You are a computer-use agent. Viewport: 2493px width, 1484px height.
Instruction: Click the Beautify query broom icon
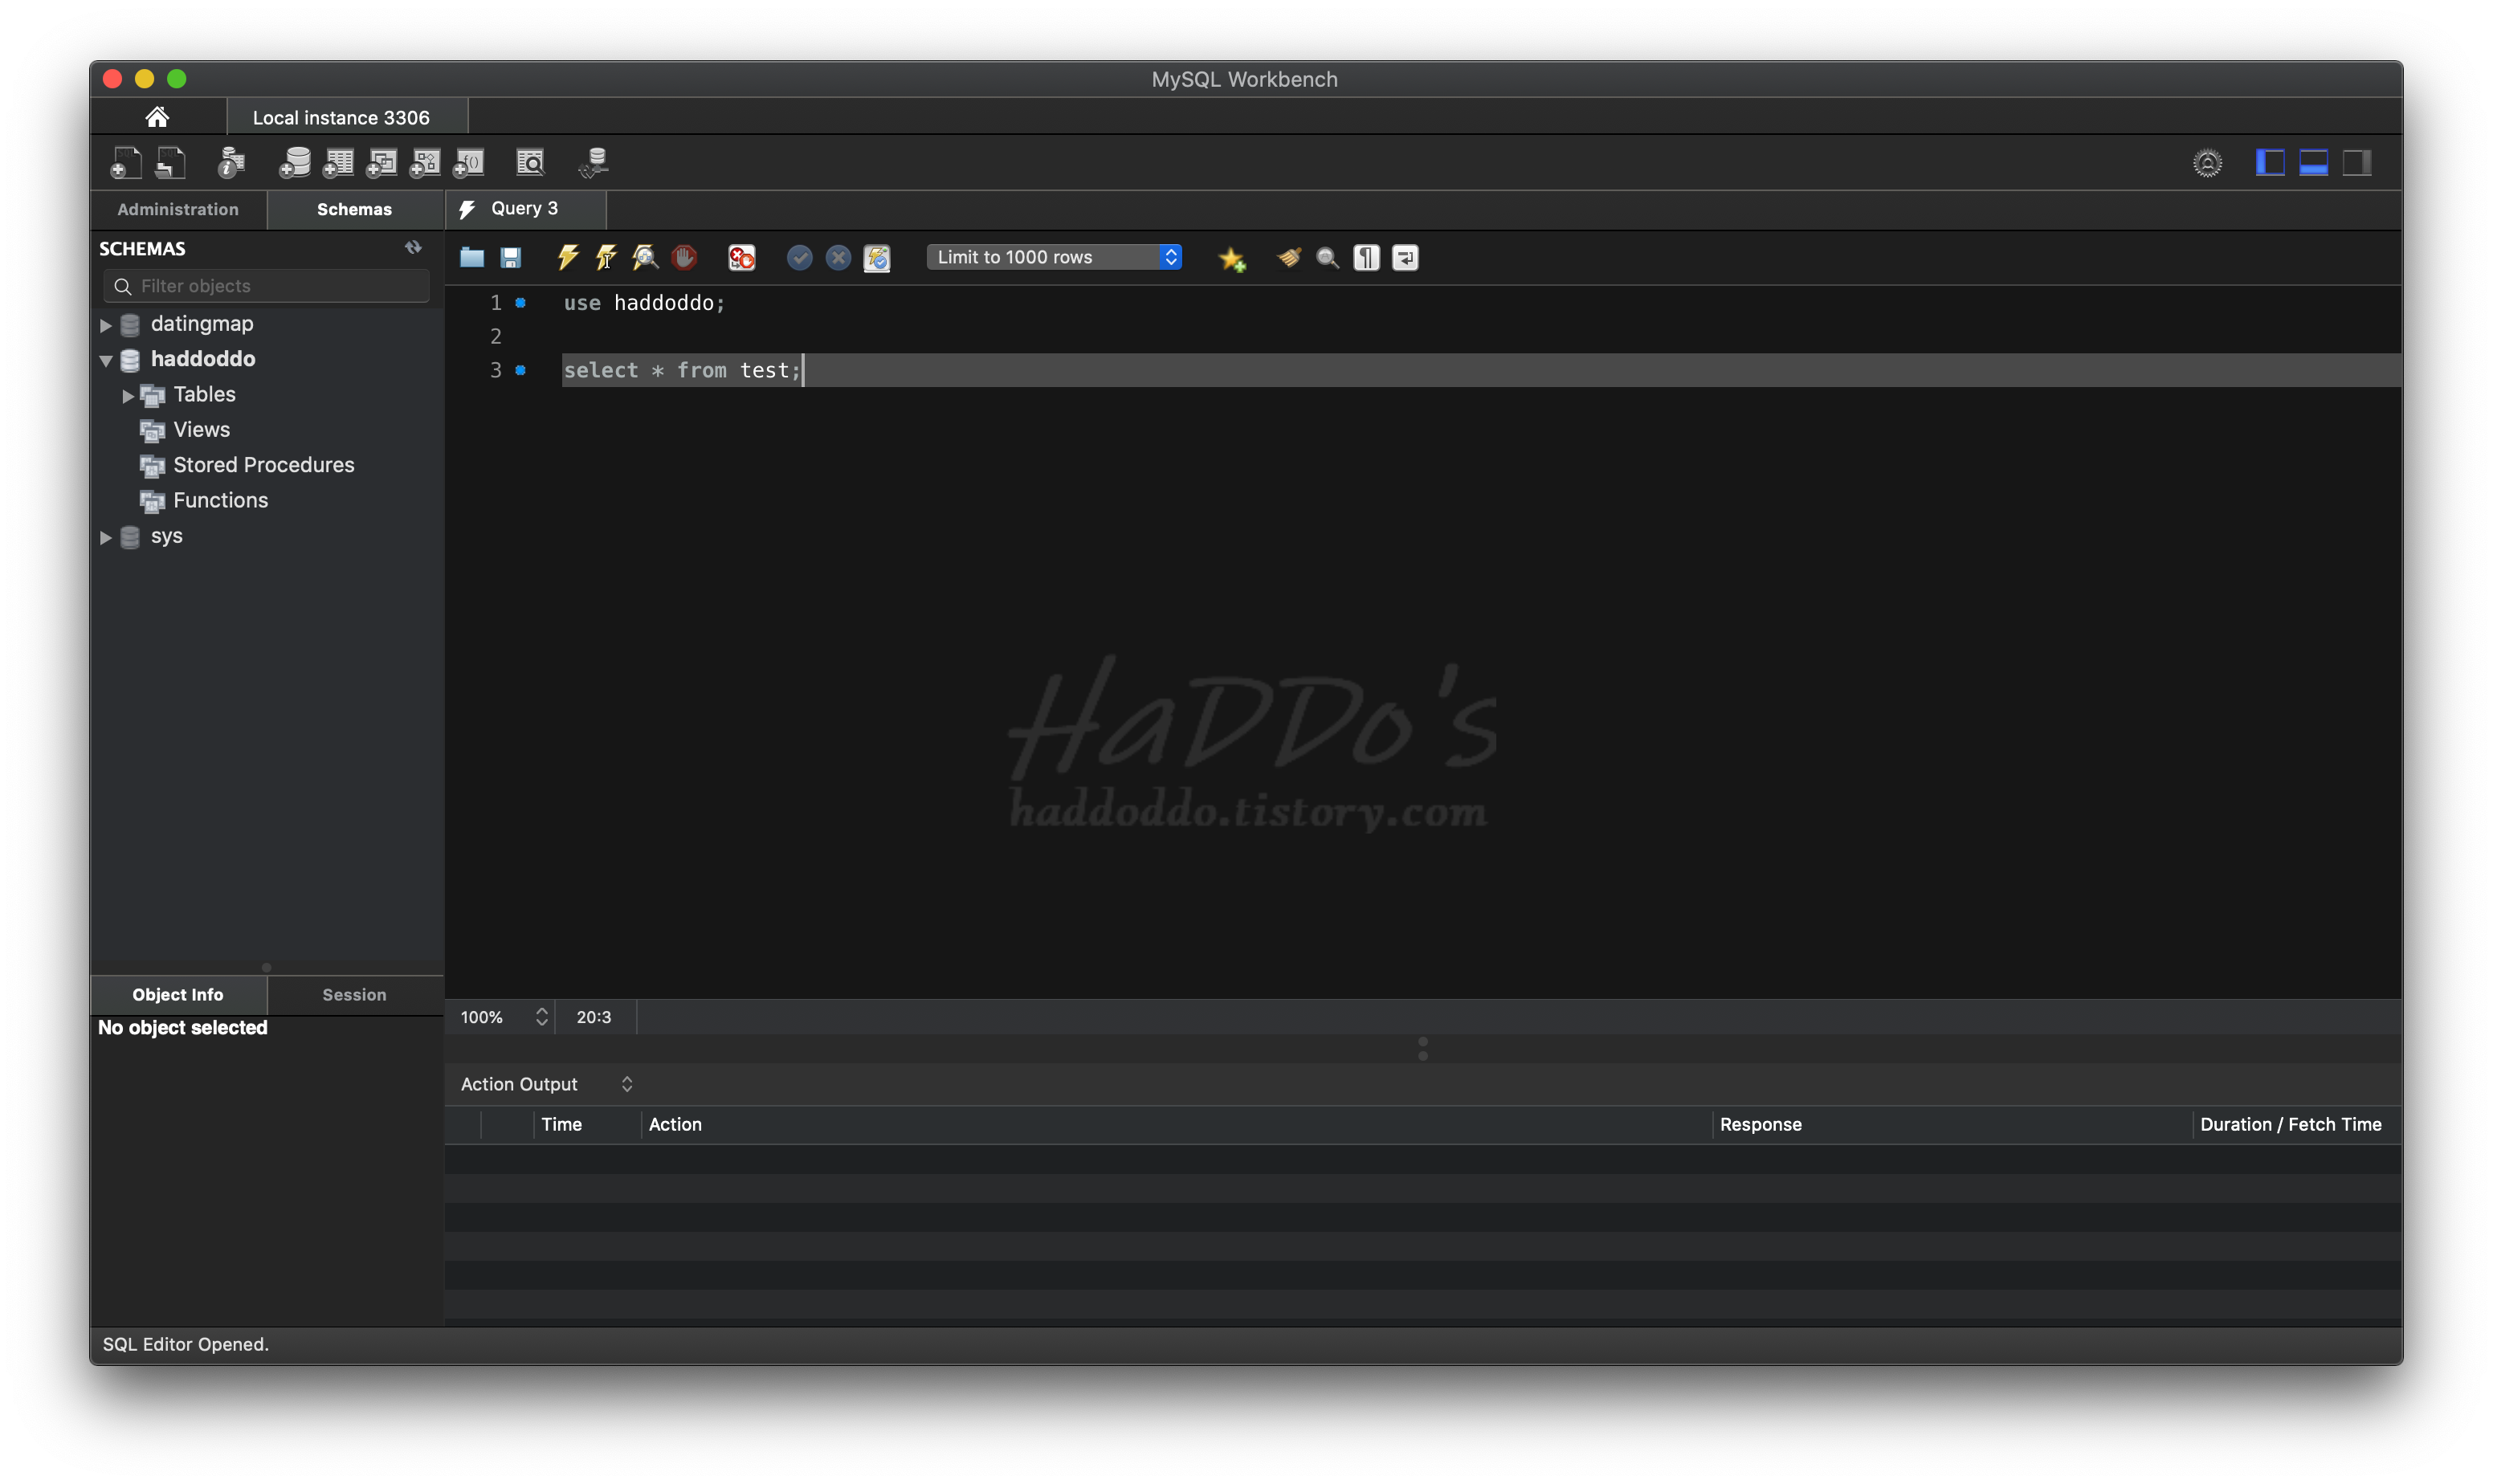1289,258
